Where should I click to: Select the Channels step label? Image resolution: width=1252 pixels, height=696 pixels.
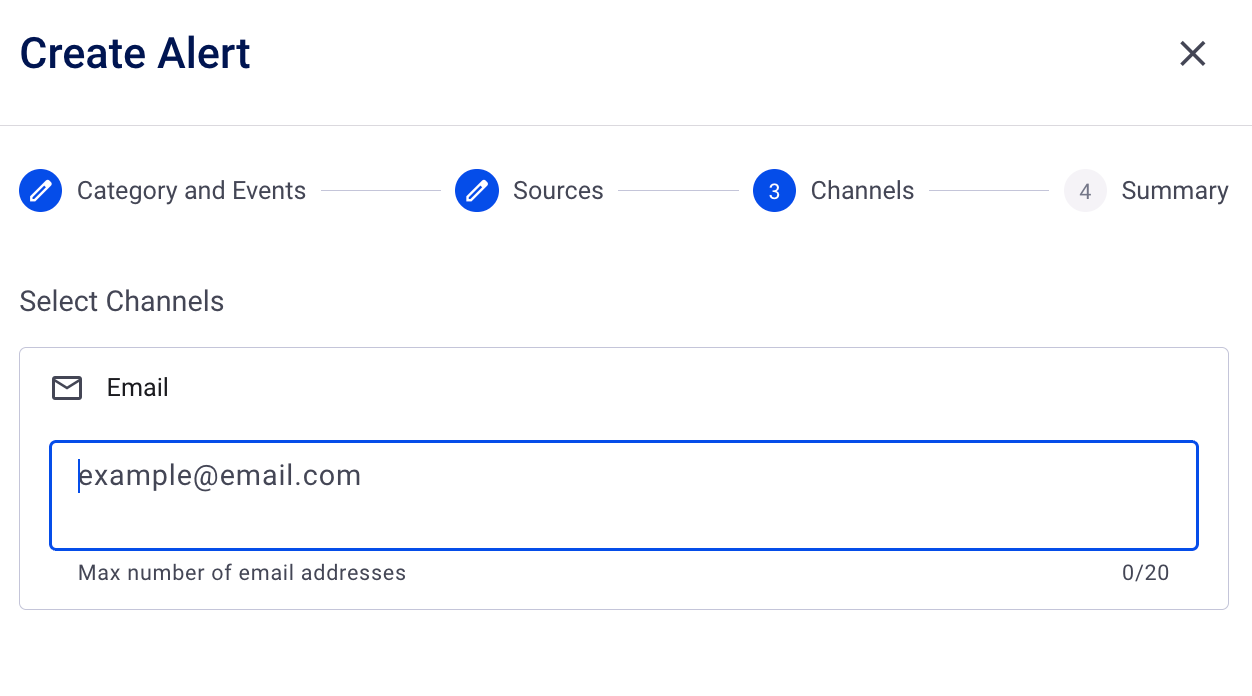(x=862, y=191)
